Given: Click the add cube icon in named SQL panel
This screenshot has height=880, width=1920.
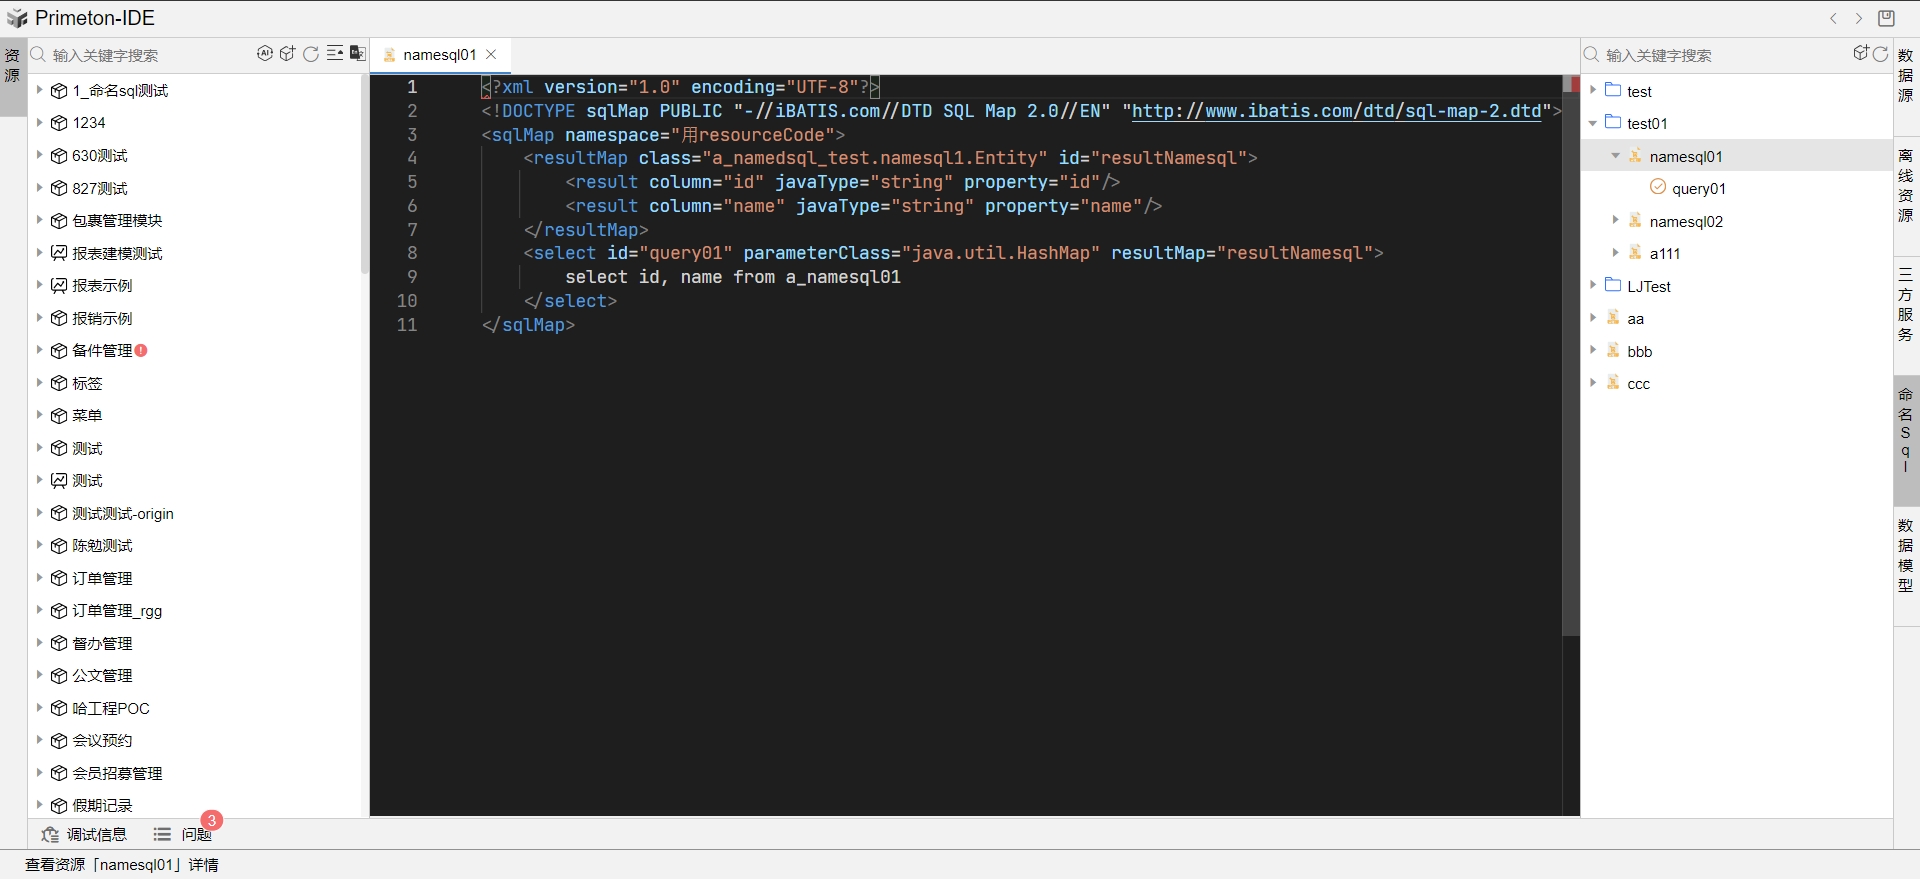Looking at the screenshot, I should point(1861,54).
